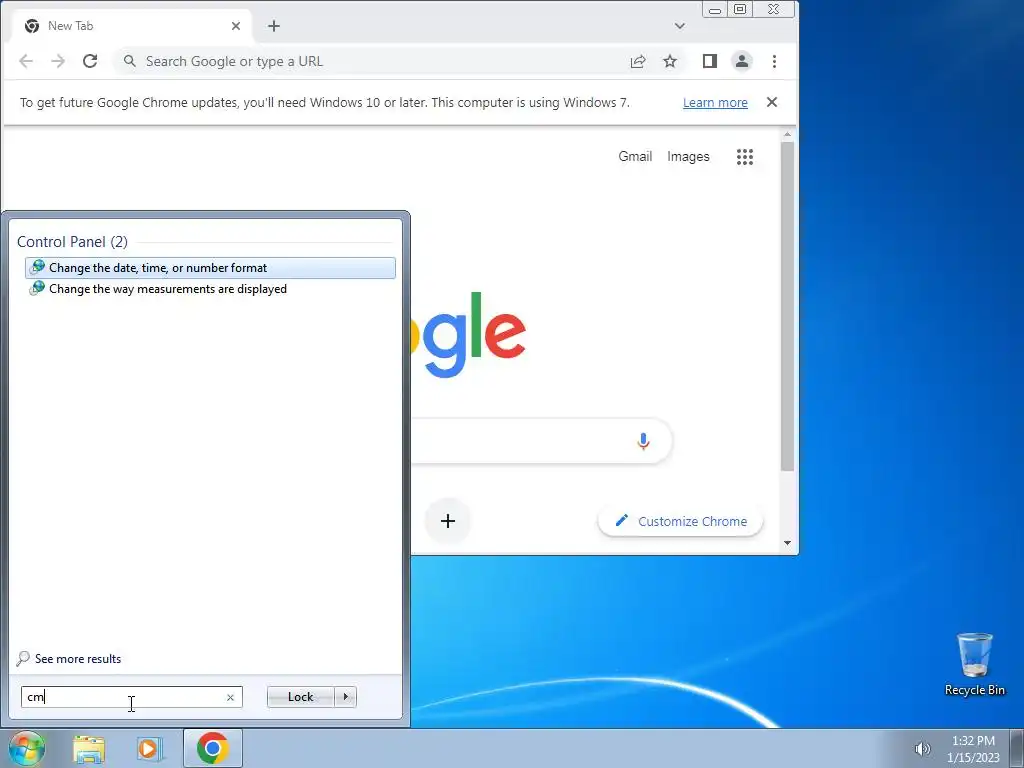Reload the page in Chrome
Viewport: 1024px width, 768px height.
(90, 61)
